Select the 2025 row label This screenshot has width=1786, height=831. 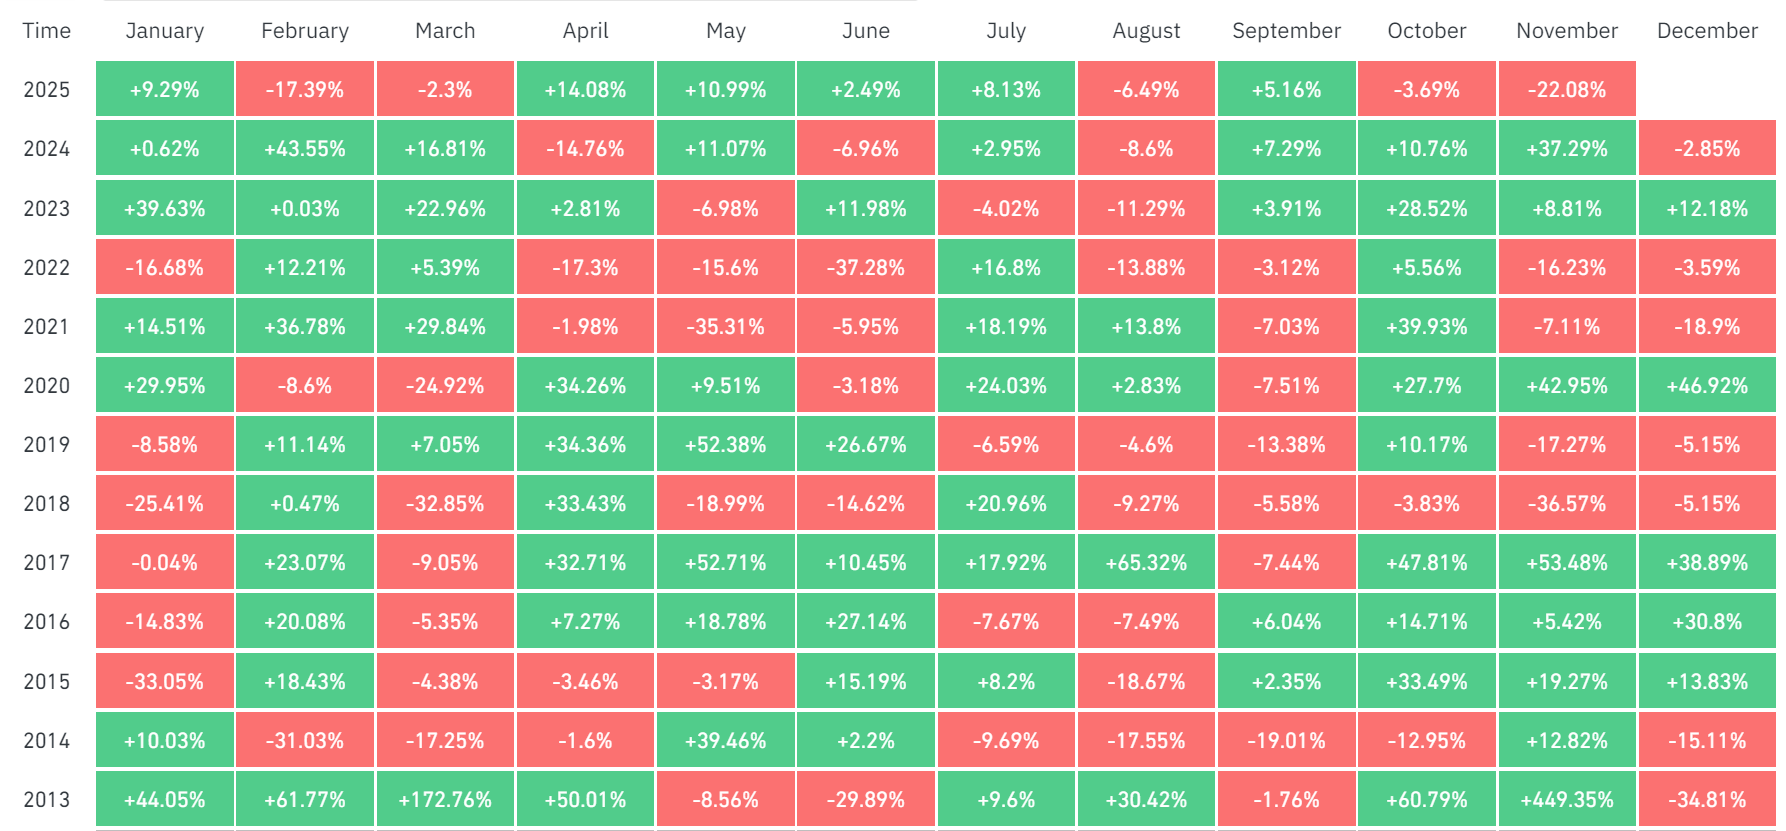pos(47,90)
